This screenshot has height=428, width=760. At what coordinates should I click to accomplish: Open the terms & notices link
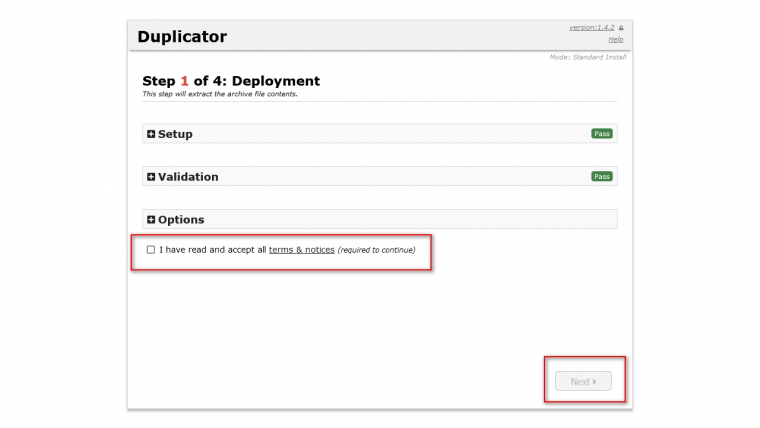(x=301, y=250)
